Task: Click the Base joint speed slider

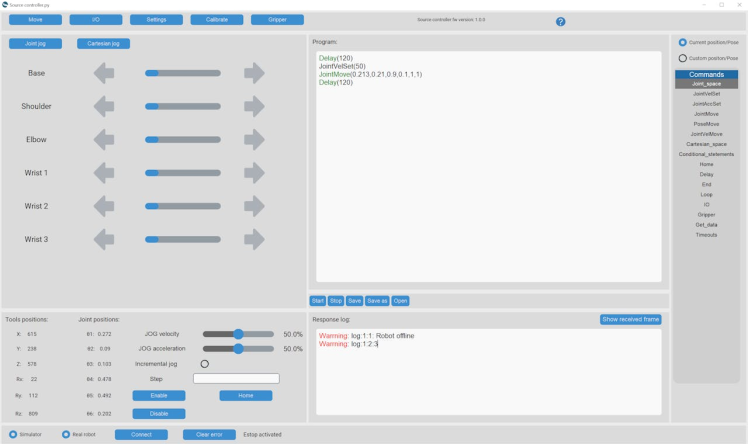Action: tap(183, 73)
